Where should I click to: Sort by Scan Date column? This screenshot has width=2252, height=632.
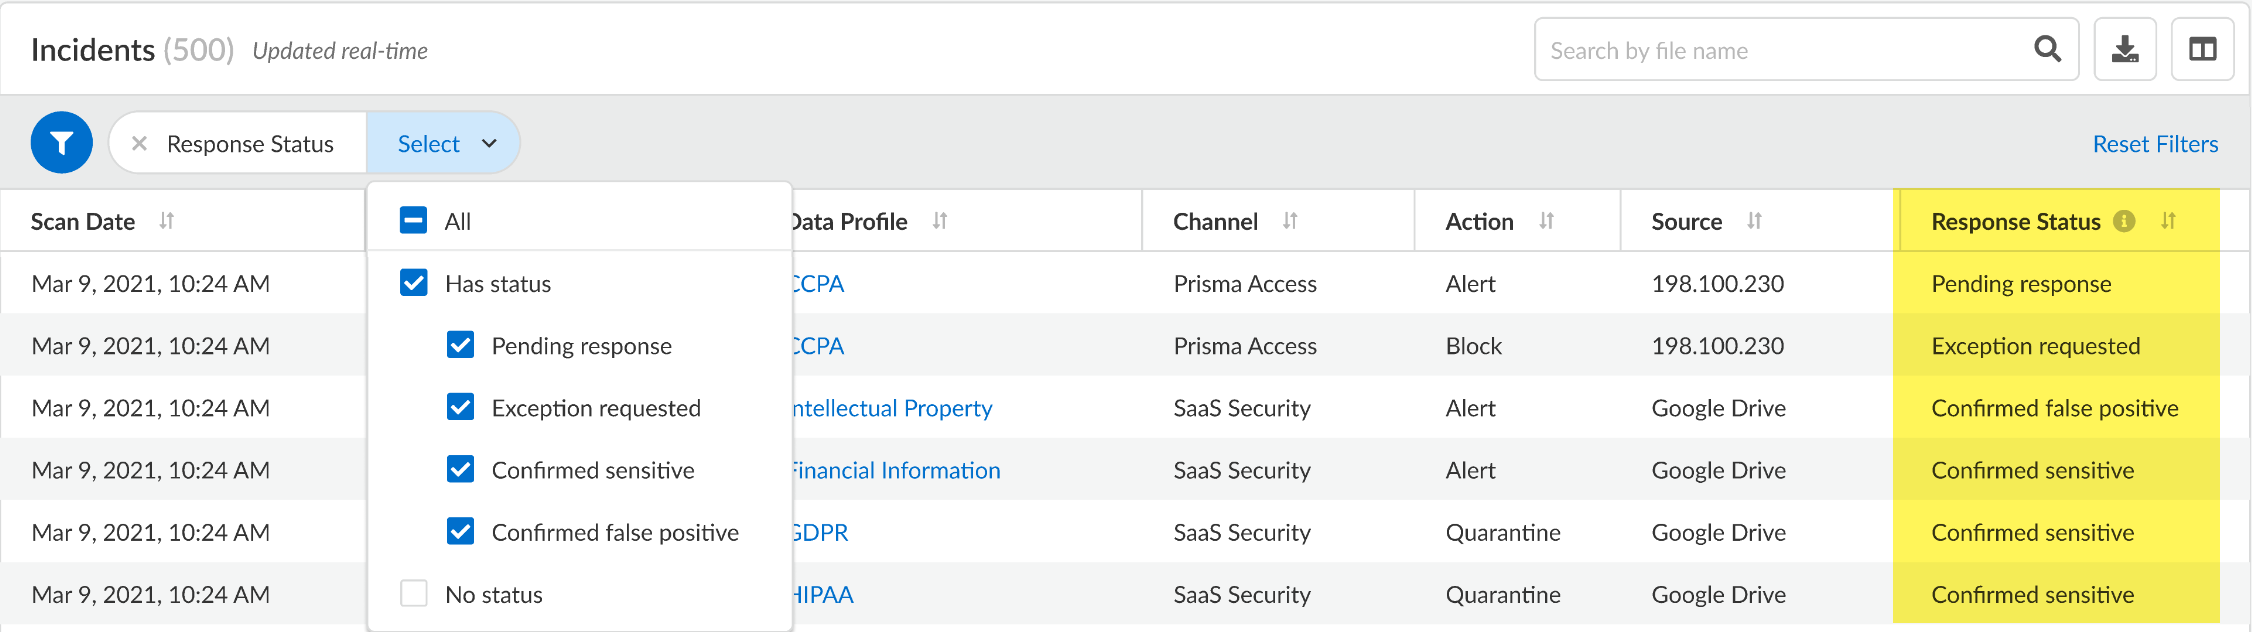point(167,221)
